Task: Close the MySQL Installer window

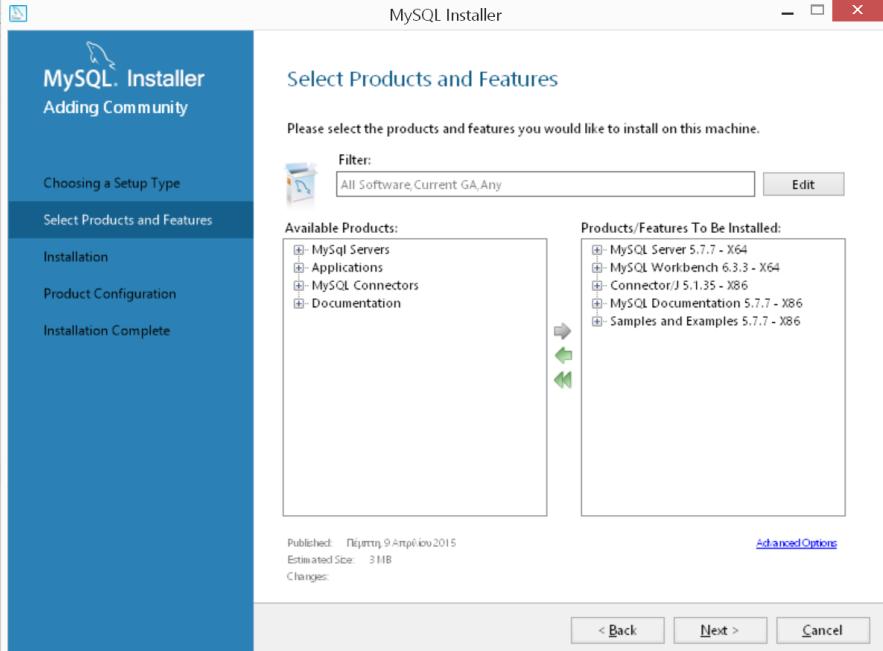Action: pyautogui.click(x=857, y=10)
